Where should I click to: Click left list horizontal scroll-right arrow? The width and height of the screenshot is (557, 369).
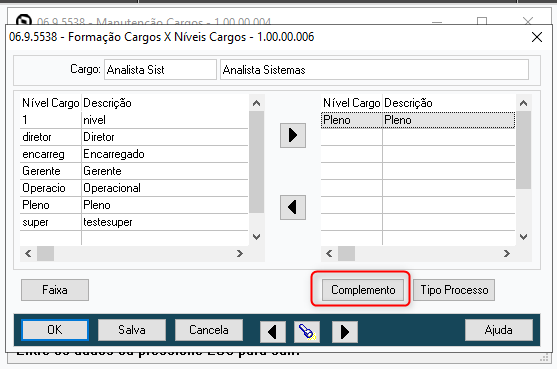tap(240, 254)
